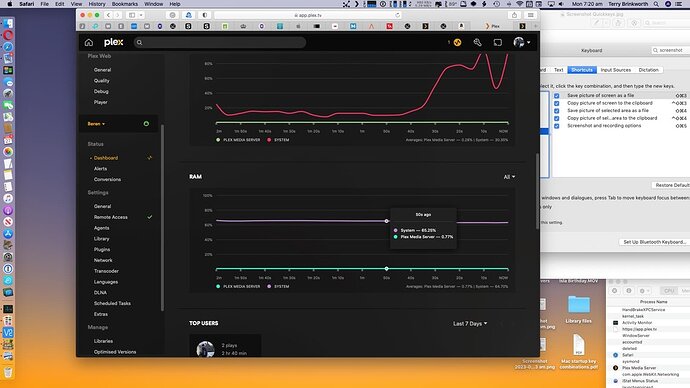
Task: Uncheck Save picture of selected area as a file
Action: tap(557, 110)
